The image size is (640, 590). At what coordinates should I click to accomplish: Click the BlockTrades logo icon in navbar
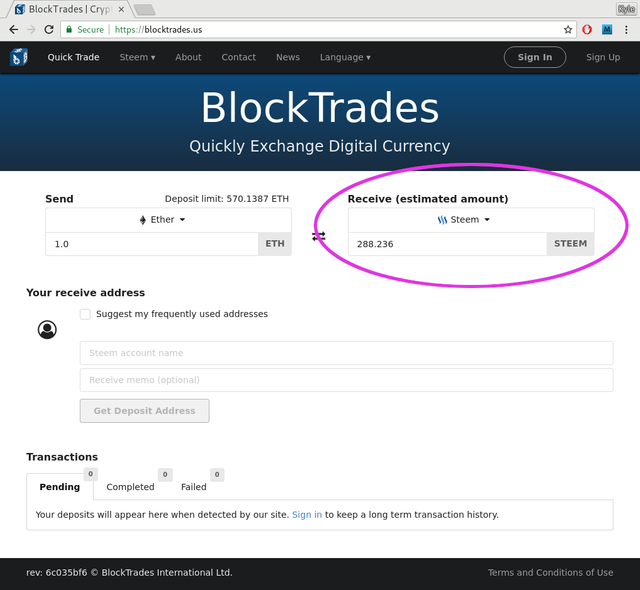[x=19, y=57]
